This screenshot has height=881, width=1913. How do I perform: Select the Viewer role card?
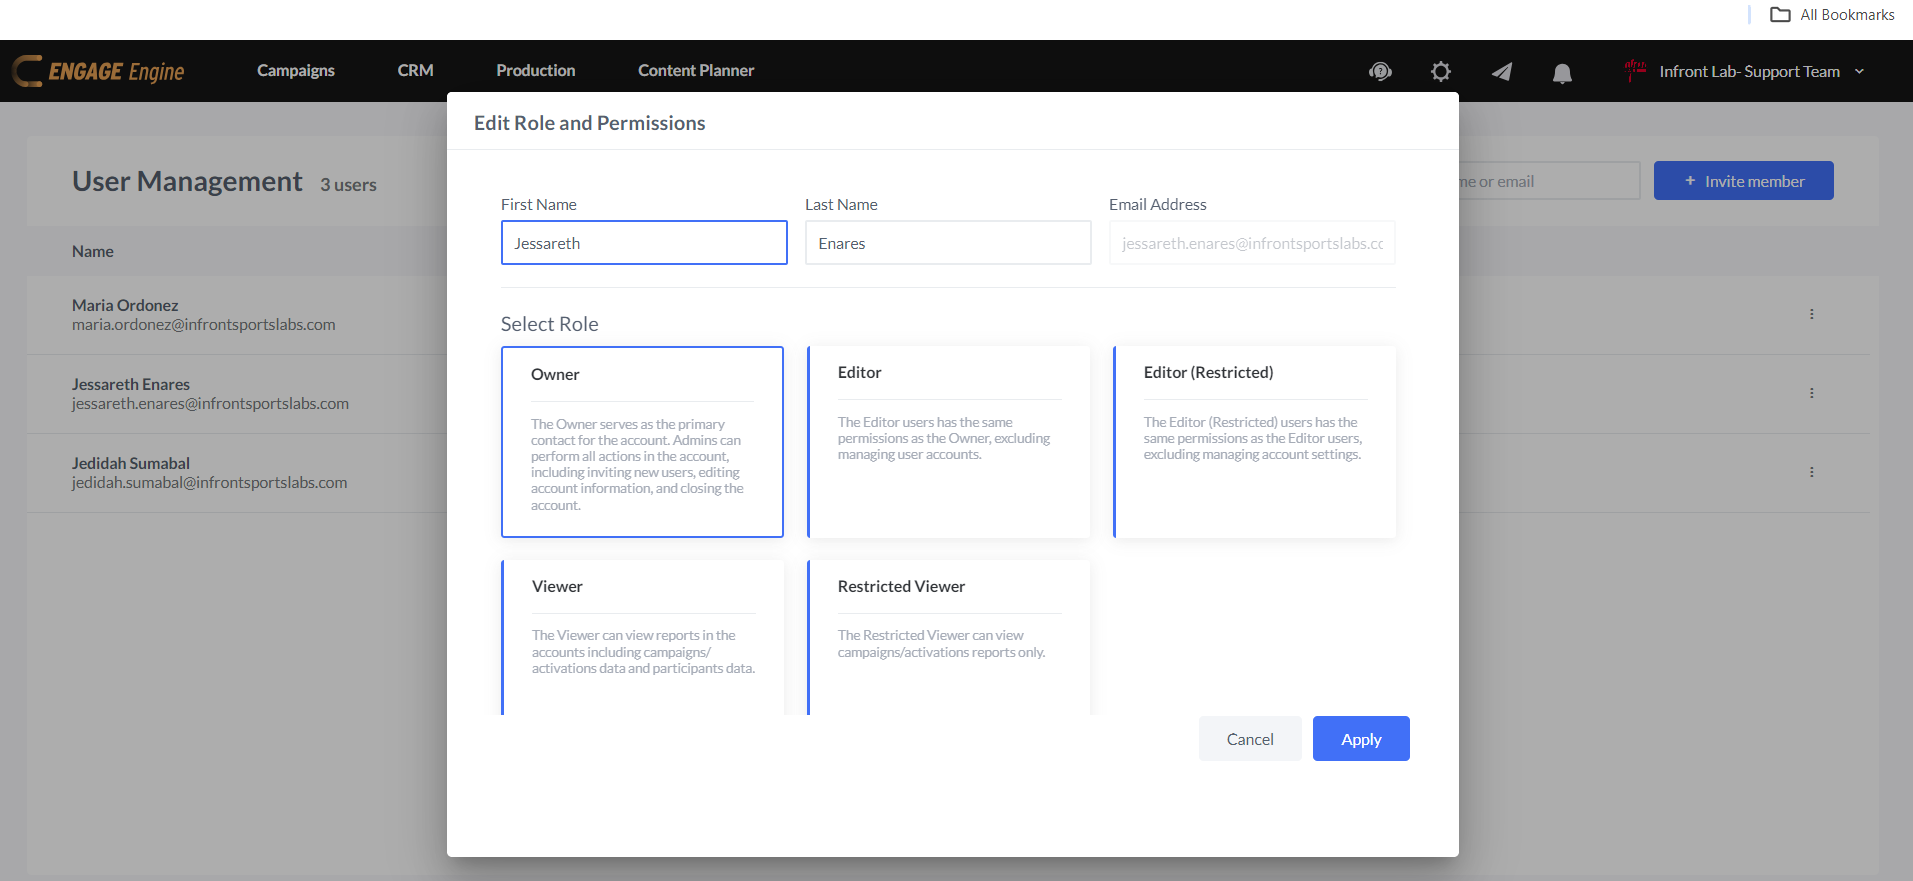click(x=642, y=636)
